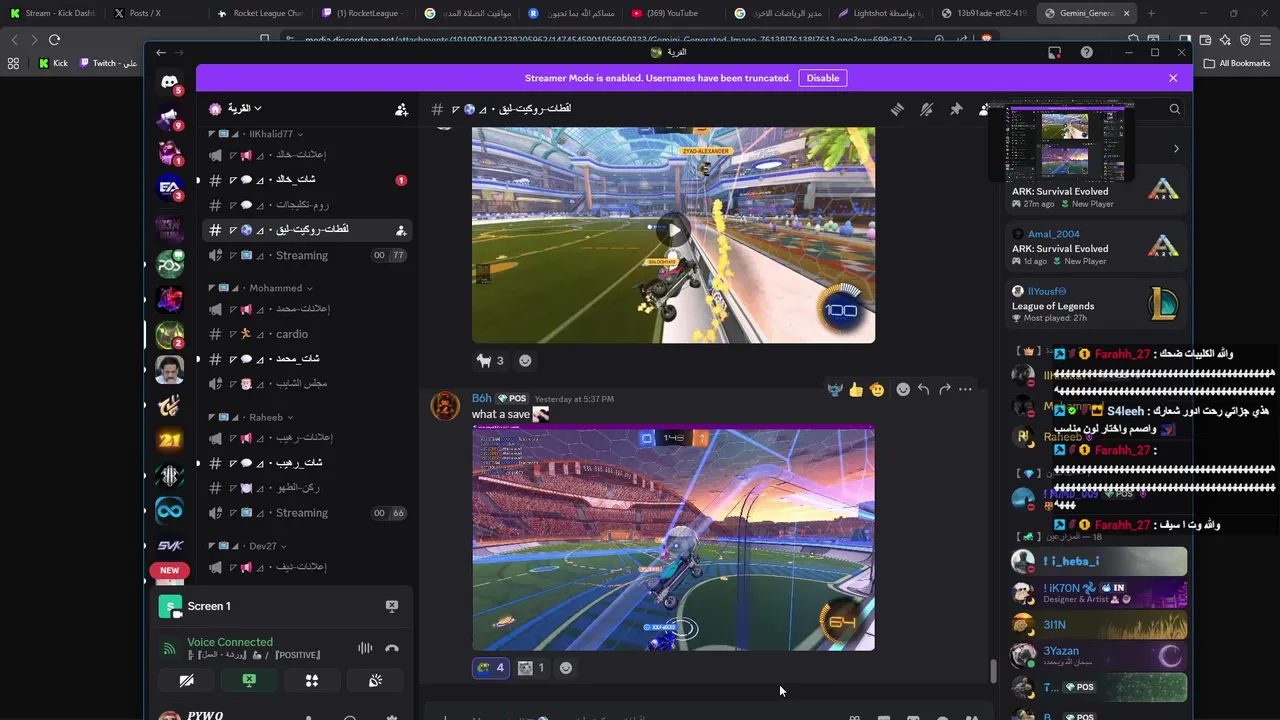Open the number 21 server icon
The image size is (1280, 720).
(170, 441)
